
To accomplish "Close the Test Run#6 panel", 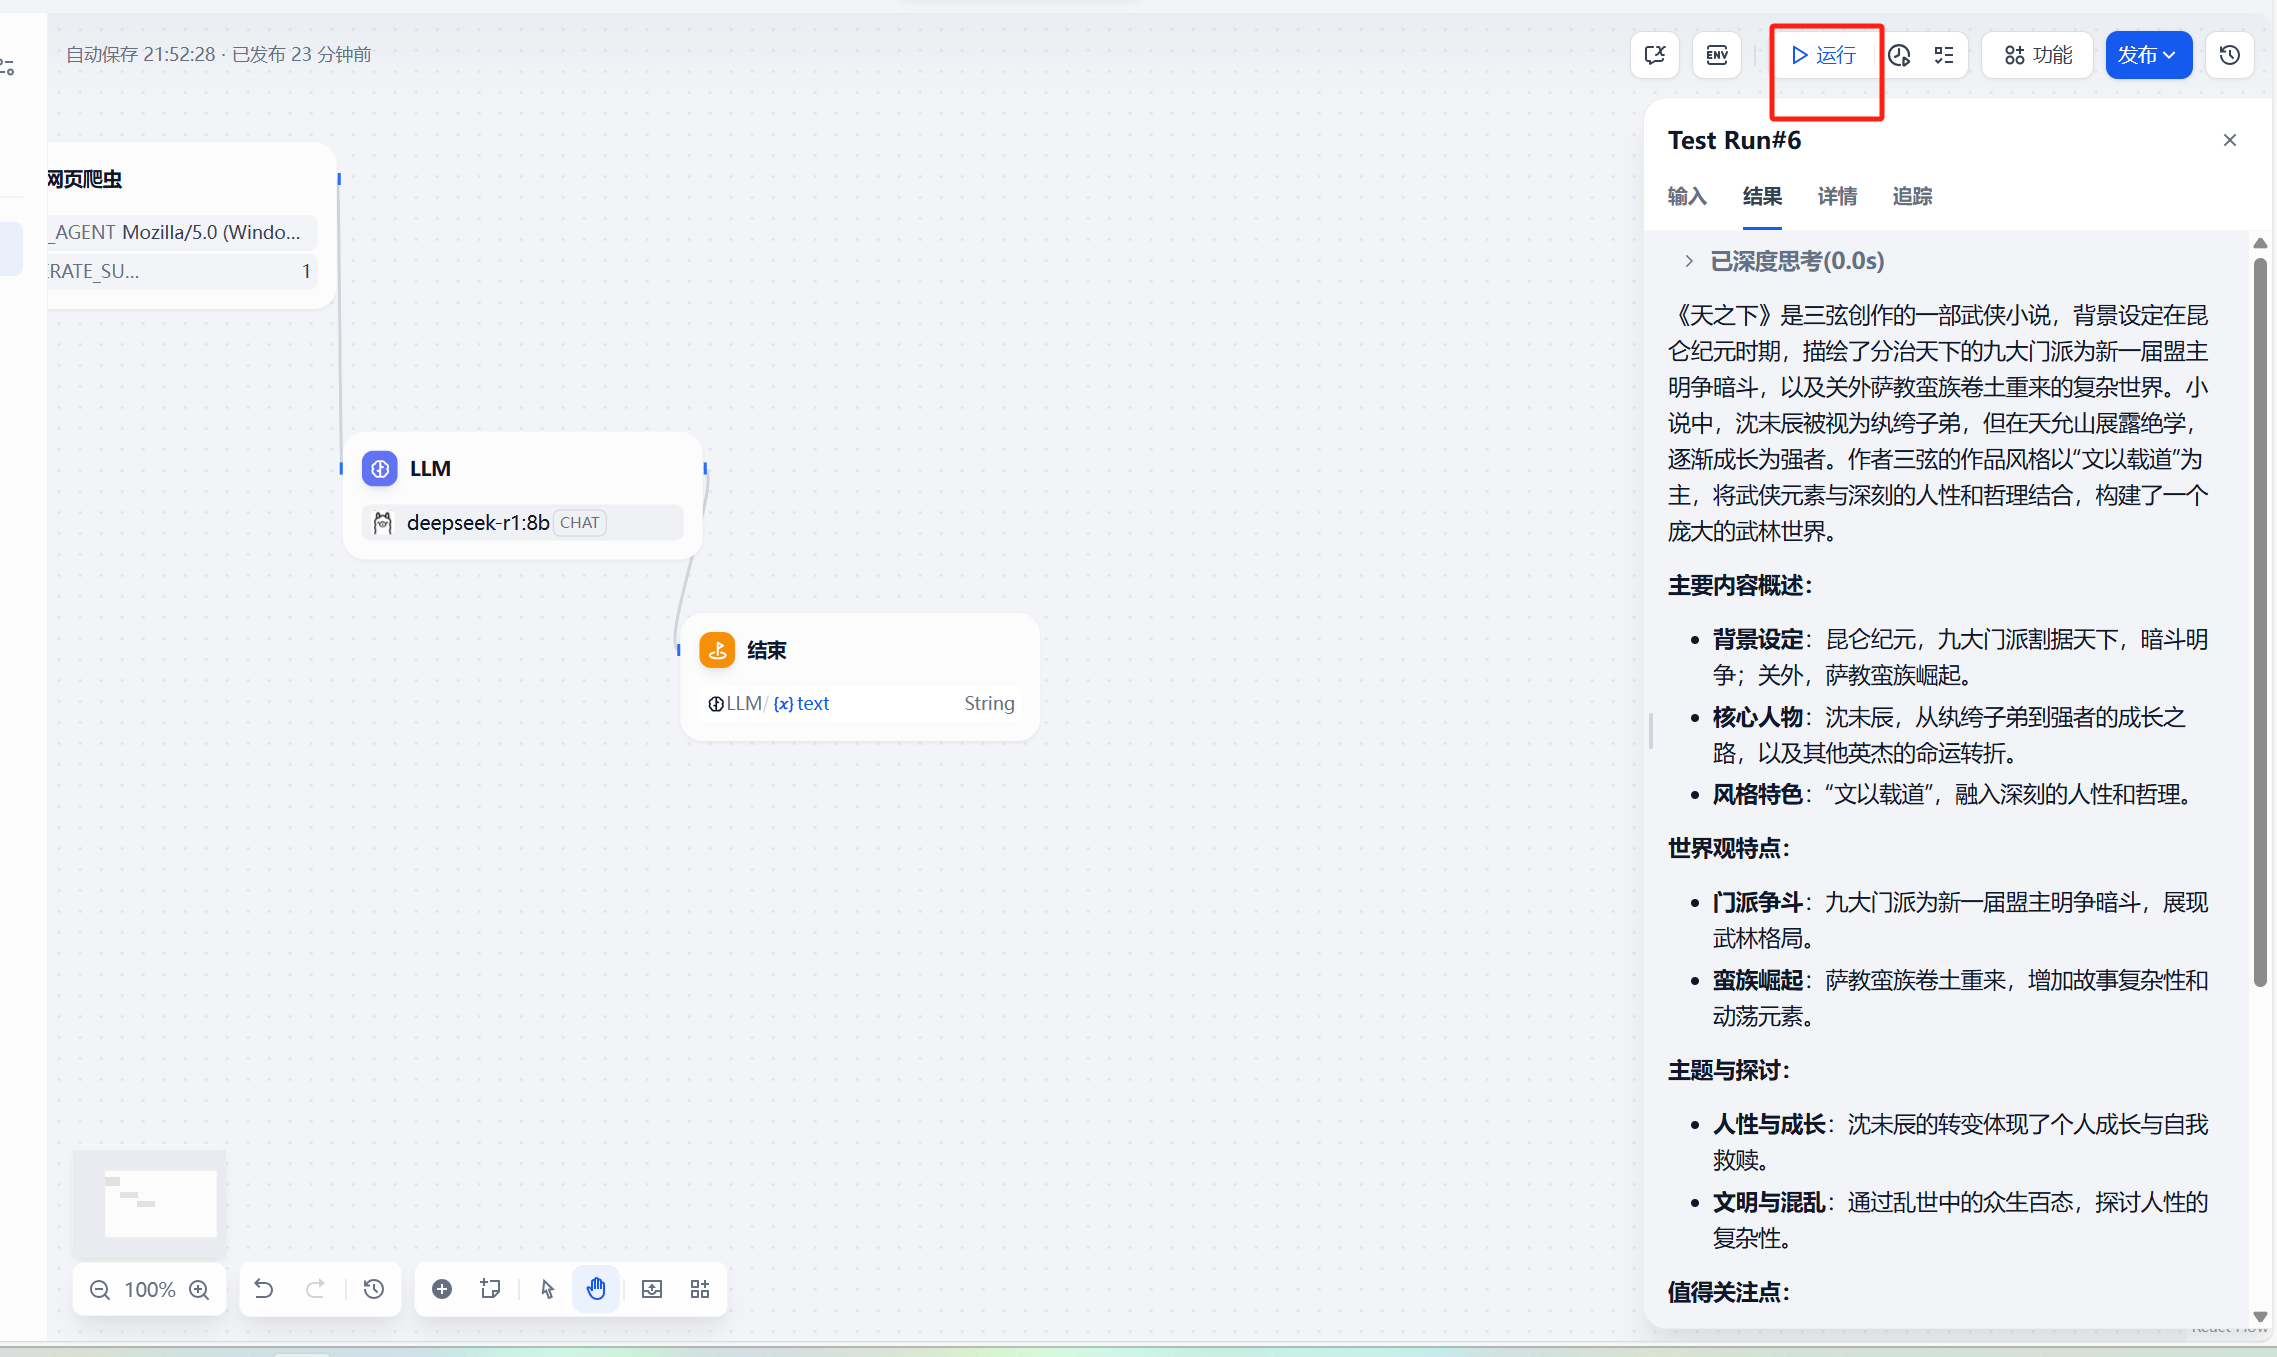I will tap(2229, 140).
